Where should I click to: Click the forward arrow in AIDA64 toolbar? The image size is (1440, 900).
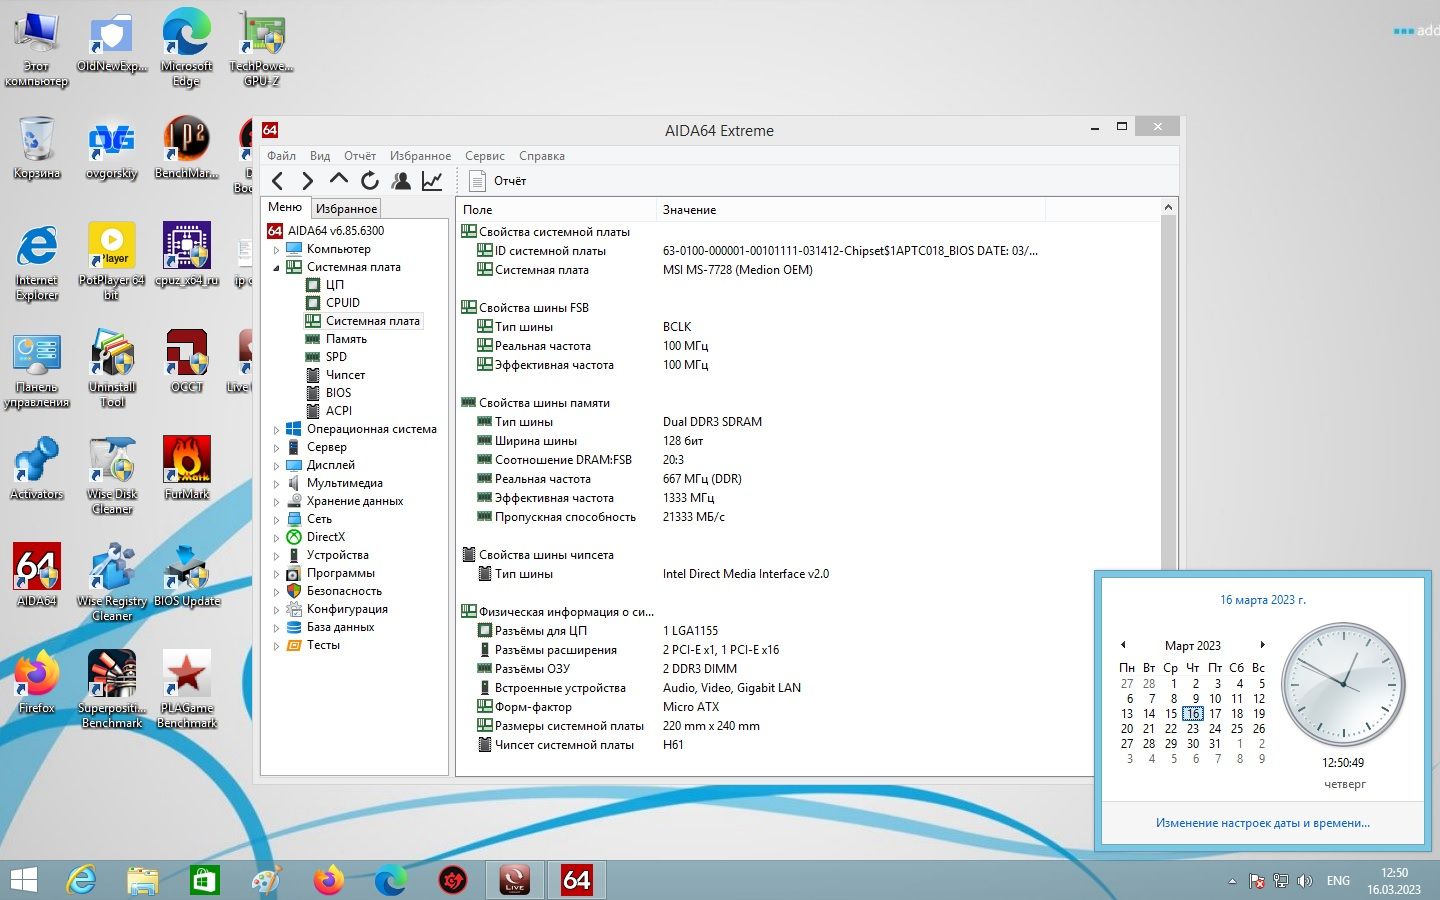pyautogui.click(x=308, y=181)
